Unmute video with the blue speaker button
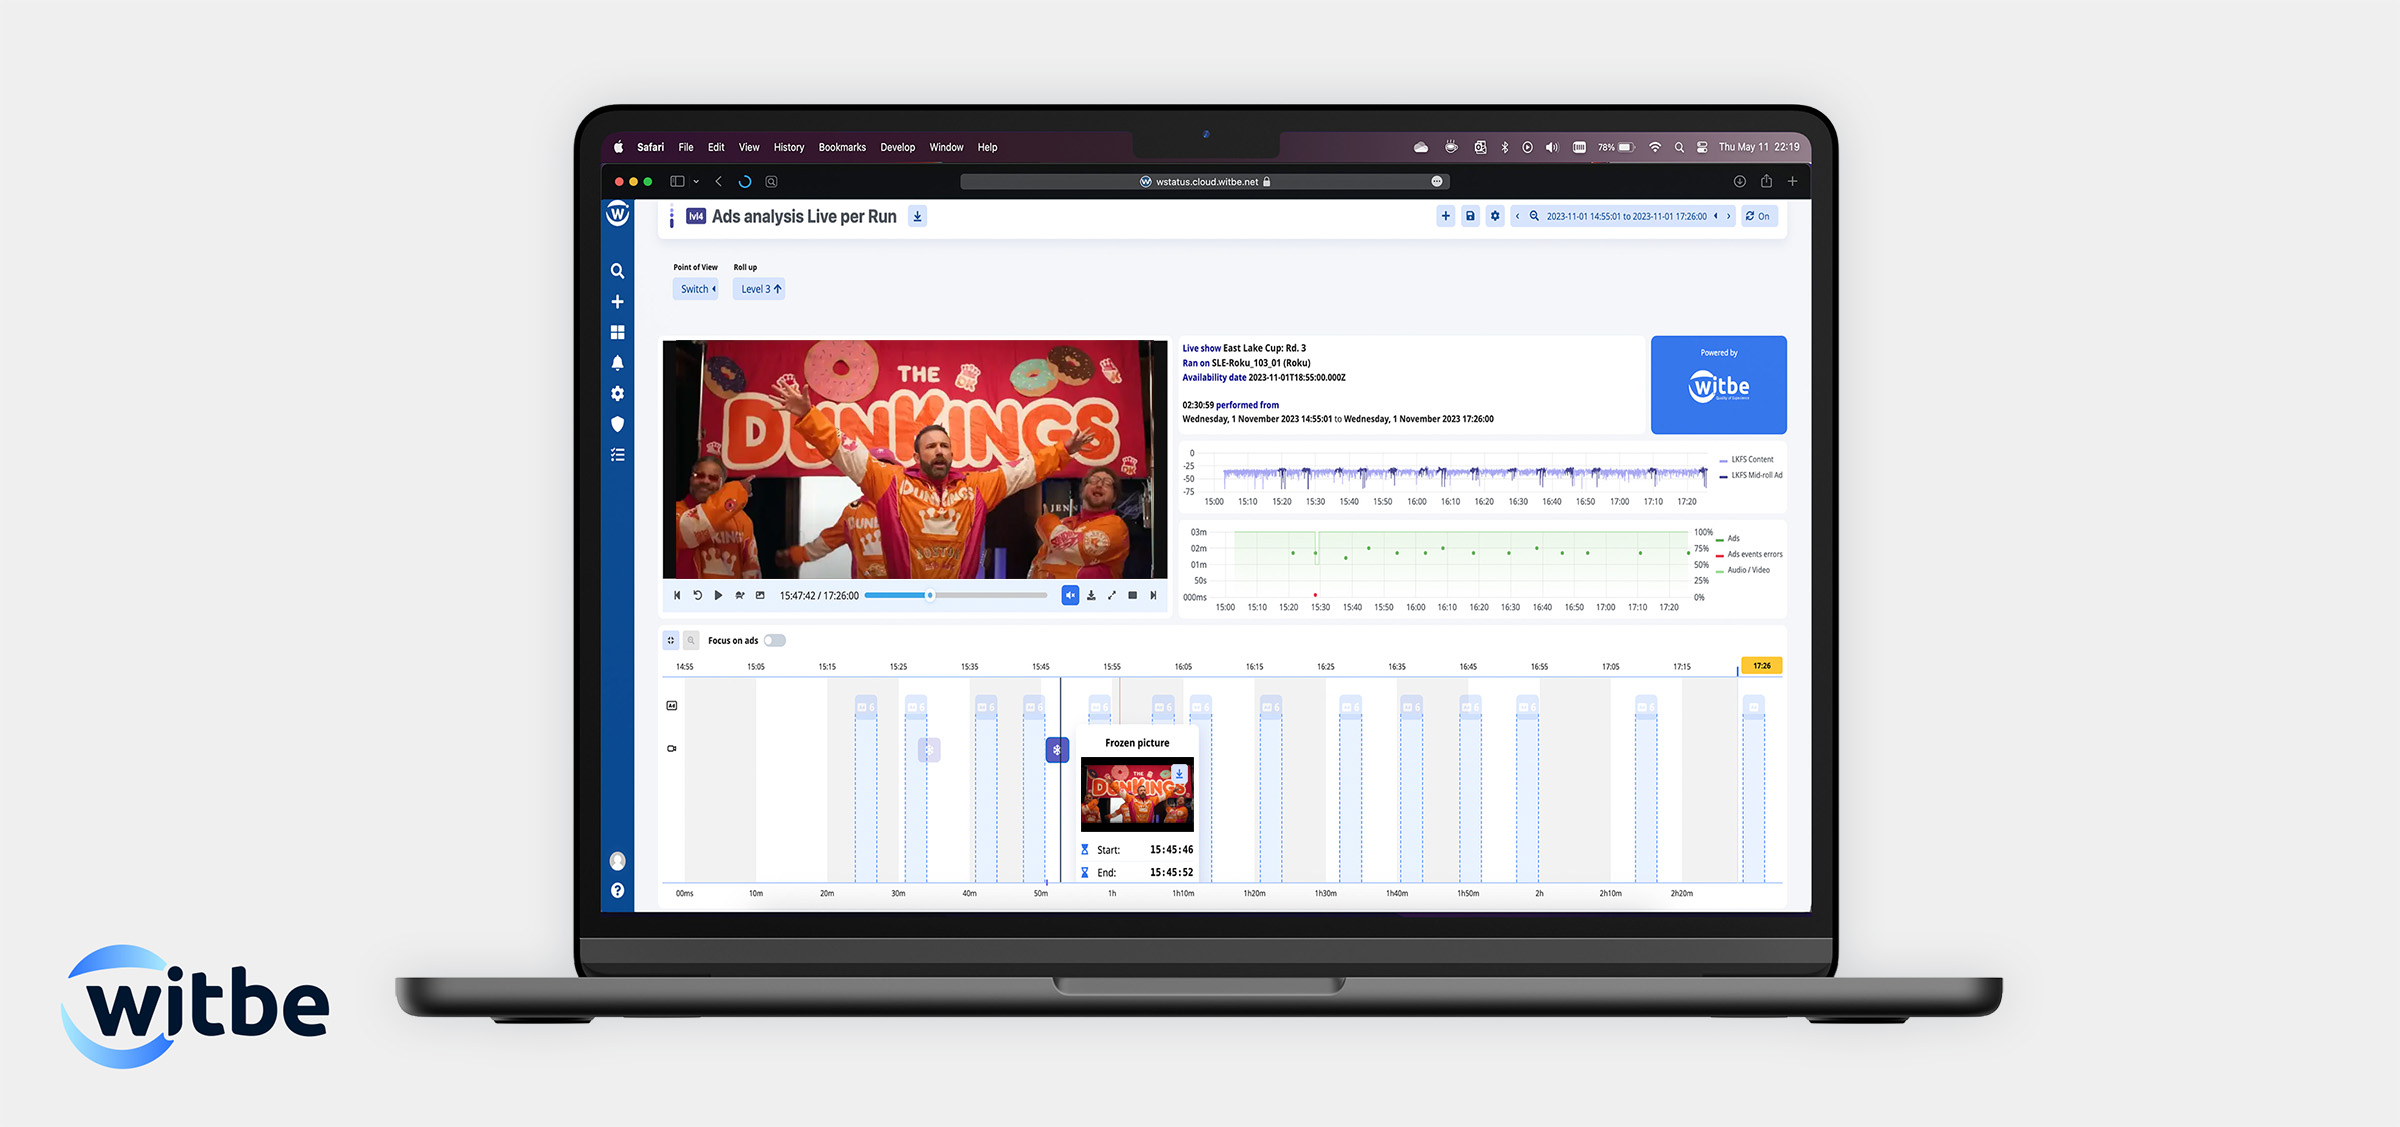2400x1127 pixels. pos(1070,595)
